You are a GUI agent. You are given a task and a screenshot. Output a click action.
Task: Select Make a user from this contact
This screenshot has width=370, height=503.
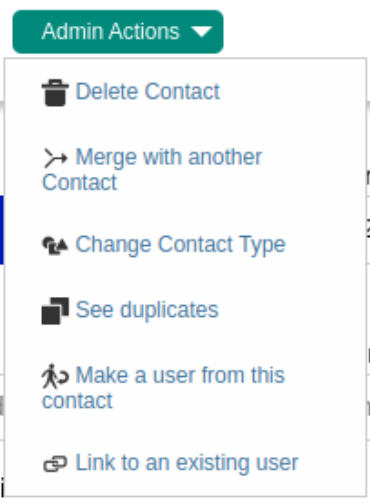tap(163, 388)
